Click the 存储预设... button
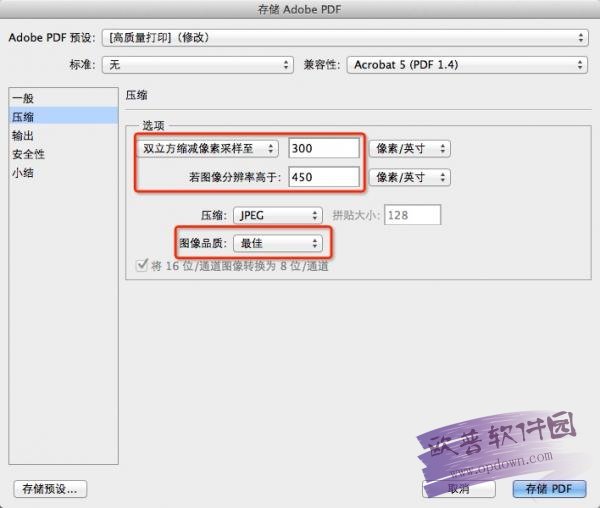Viewport: 600px width, 508px height. [50, 489]
